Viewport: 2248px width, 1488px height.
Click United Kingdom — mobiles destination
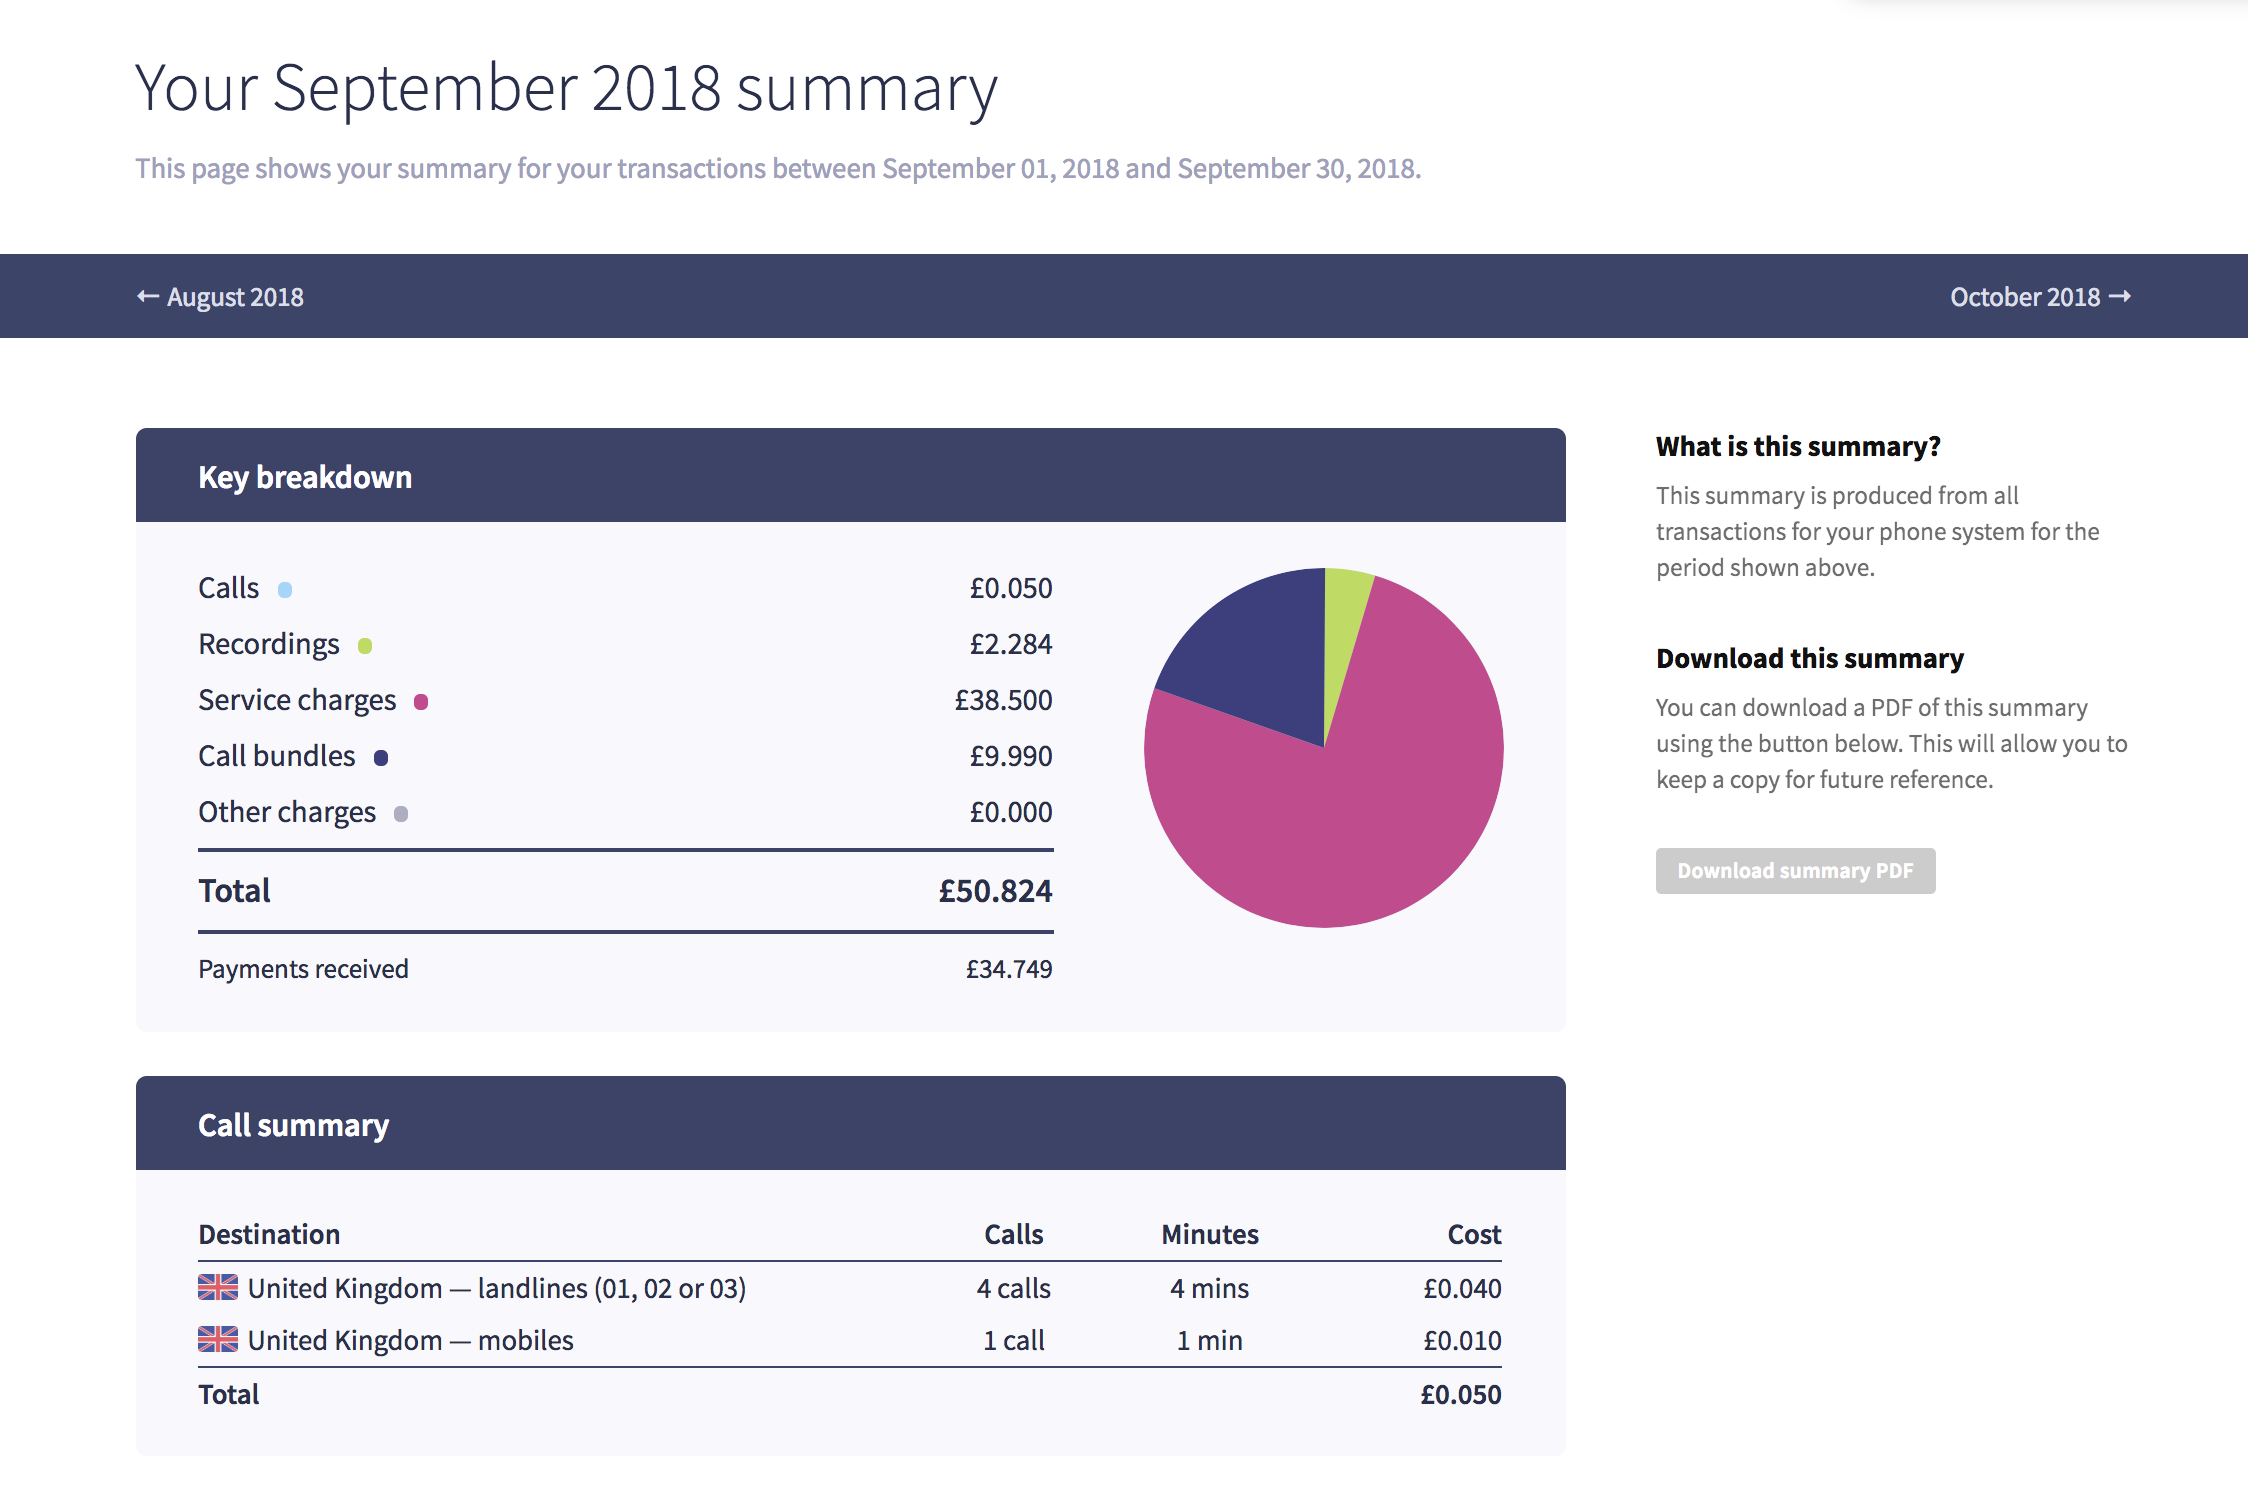411,1340
